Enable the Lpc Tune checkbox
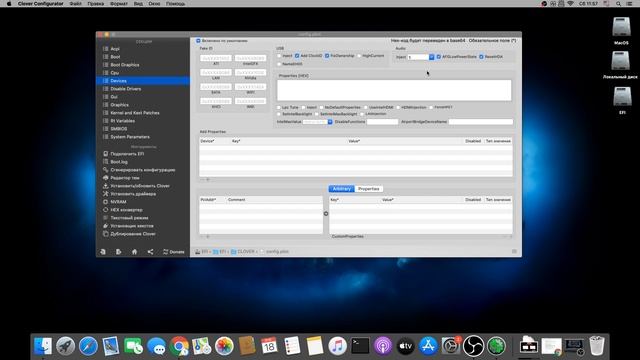Image resolution: width=640 pixels, height=360 pixels. 279,107
